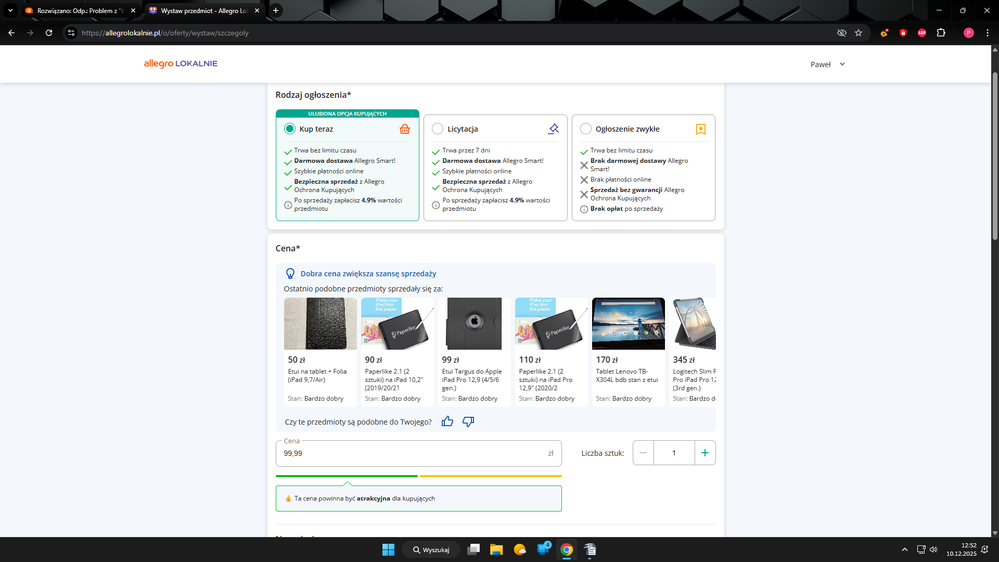Click the minus icon to decrease quantity
The width and height of the screenshot is (999, 562).
643,453
